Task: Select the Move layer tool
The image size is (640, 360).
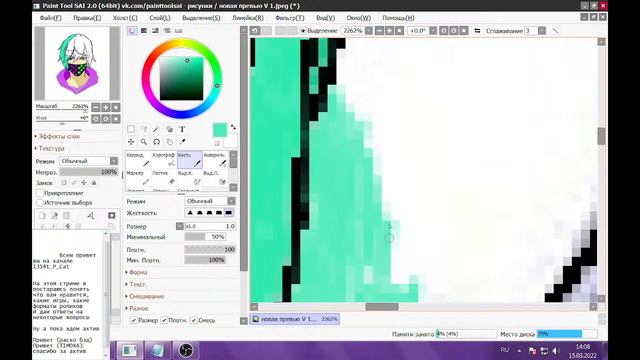Action: pos(131,142)
